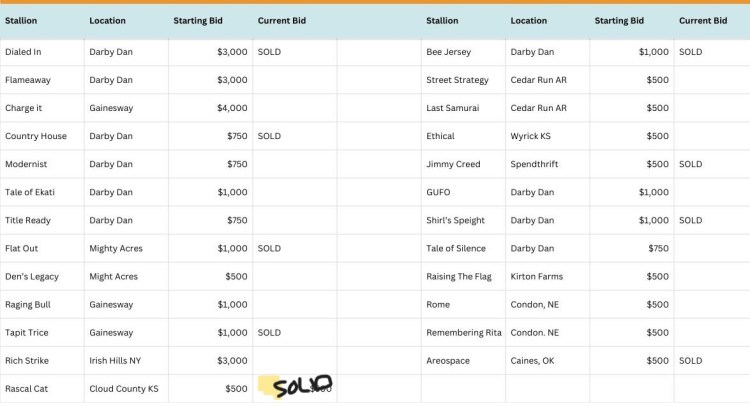Select the Flameaway stallion name
Image resolution: width=750 pixels, height=407 pixels.
pyautogui.click(x=27, y=80)
